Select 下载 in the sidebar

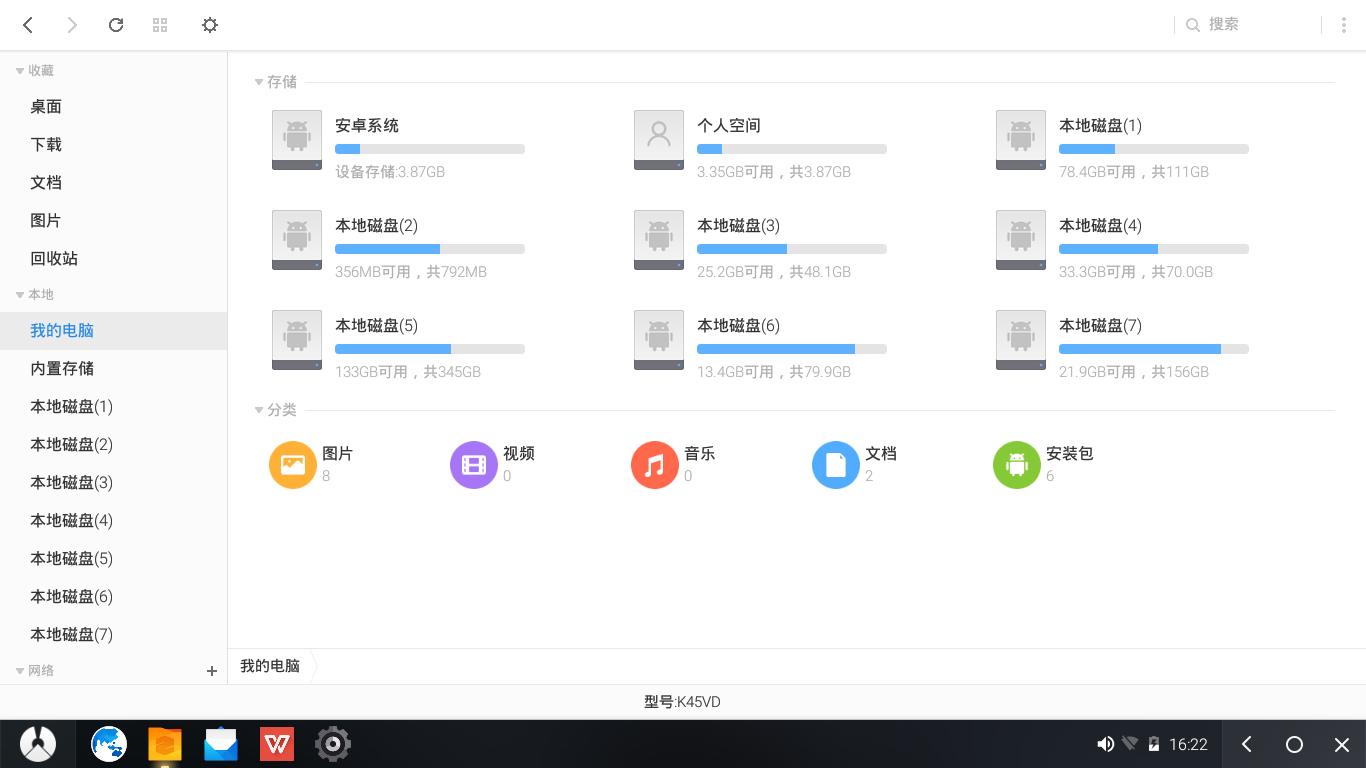click(113, 145)
